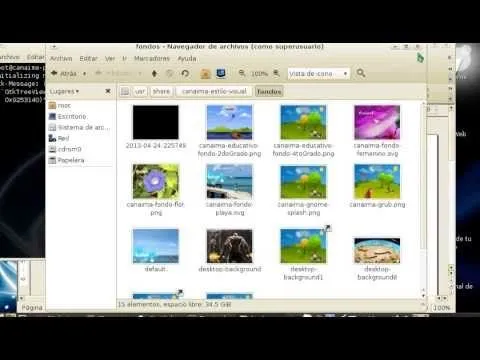Image resolution: width=480 pixels, height=360 pixels.
Task: Select root in the places sidebar
Action: (x=60, y=105)
